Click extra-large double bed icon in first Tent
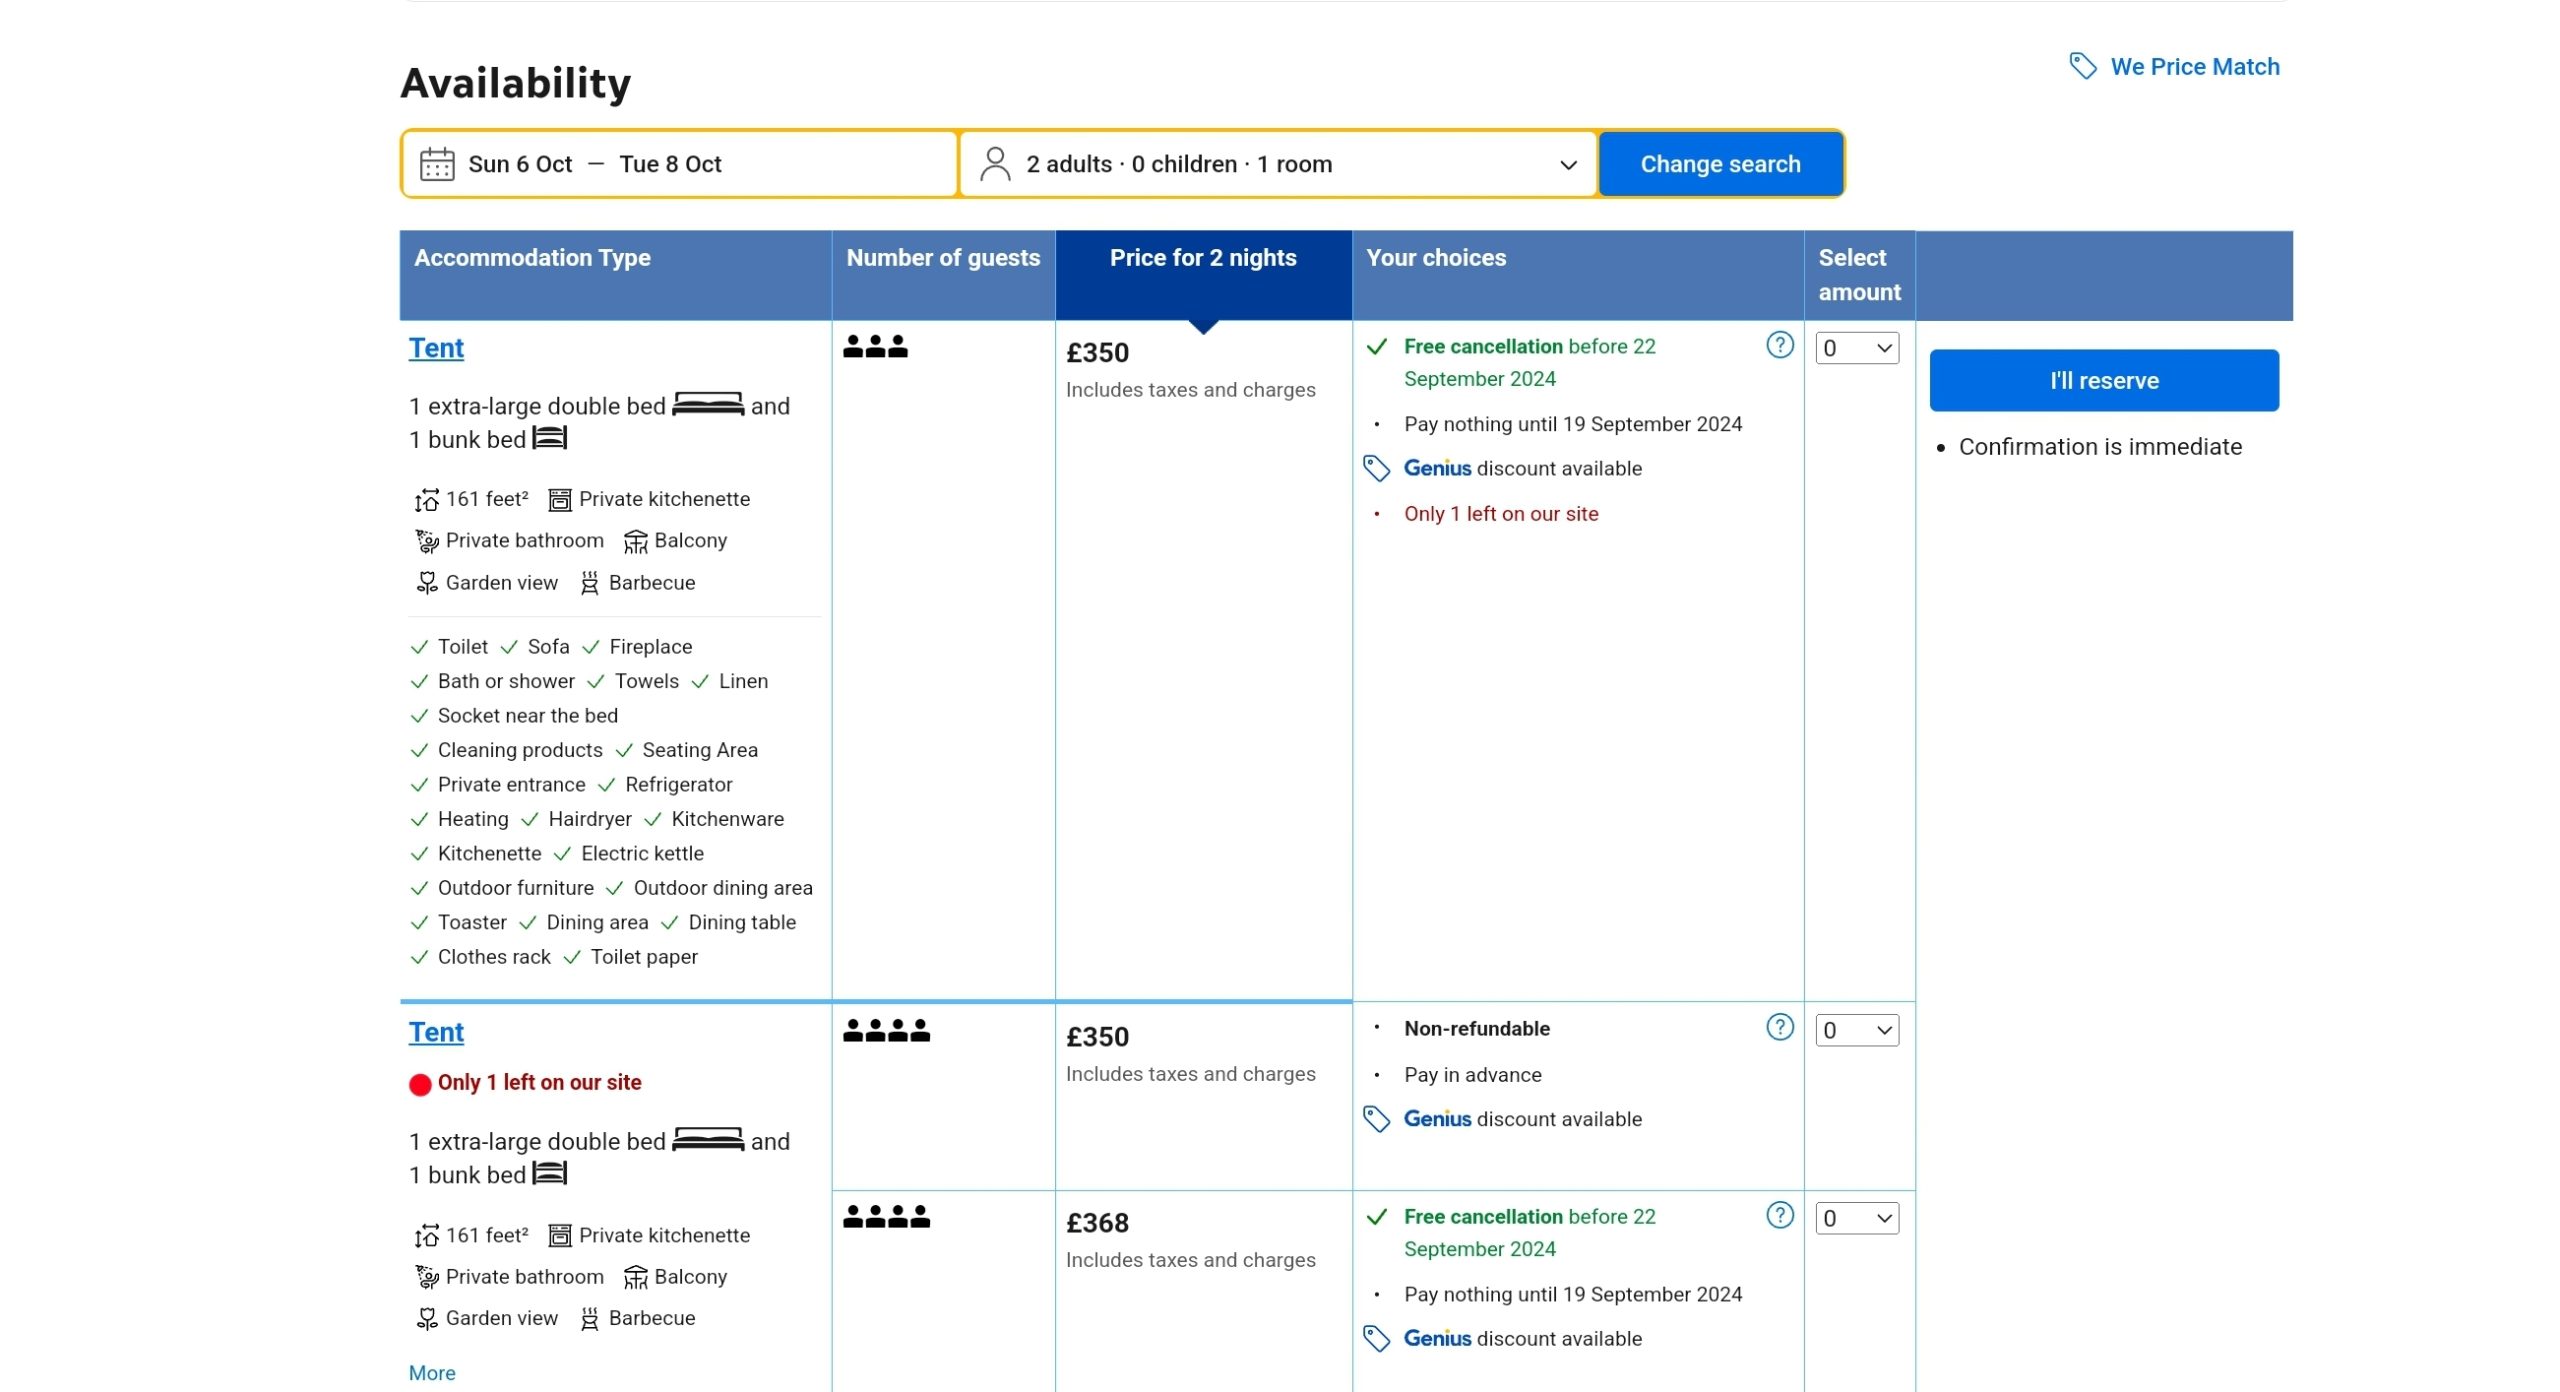Image resolution: width=2560 pixels, height=1392 pixels. tap(708, 404)
